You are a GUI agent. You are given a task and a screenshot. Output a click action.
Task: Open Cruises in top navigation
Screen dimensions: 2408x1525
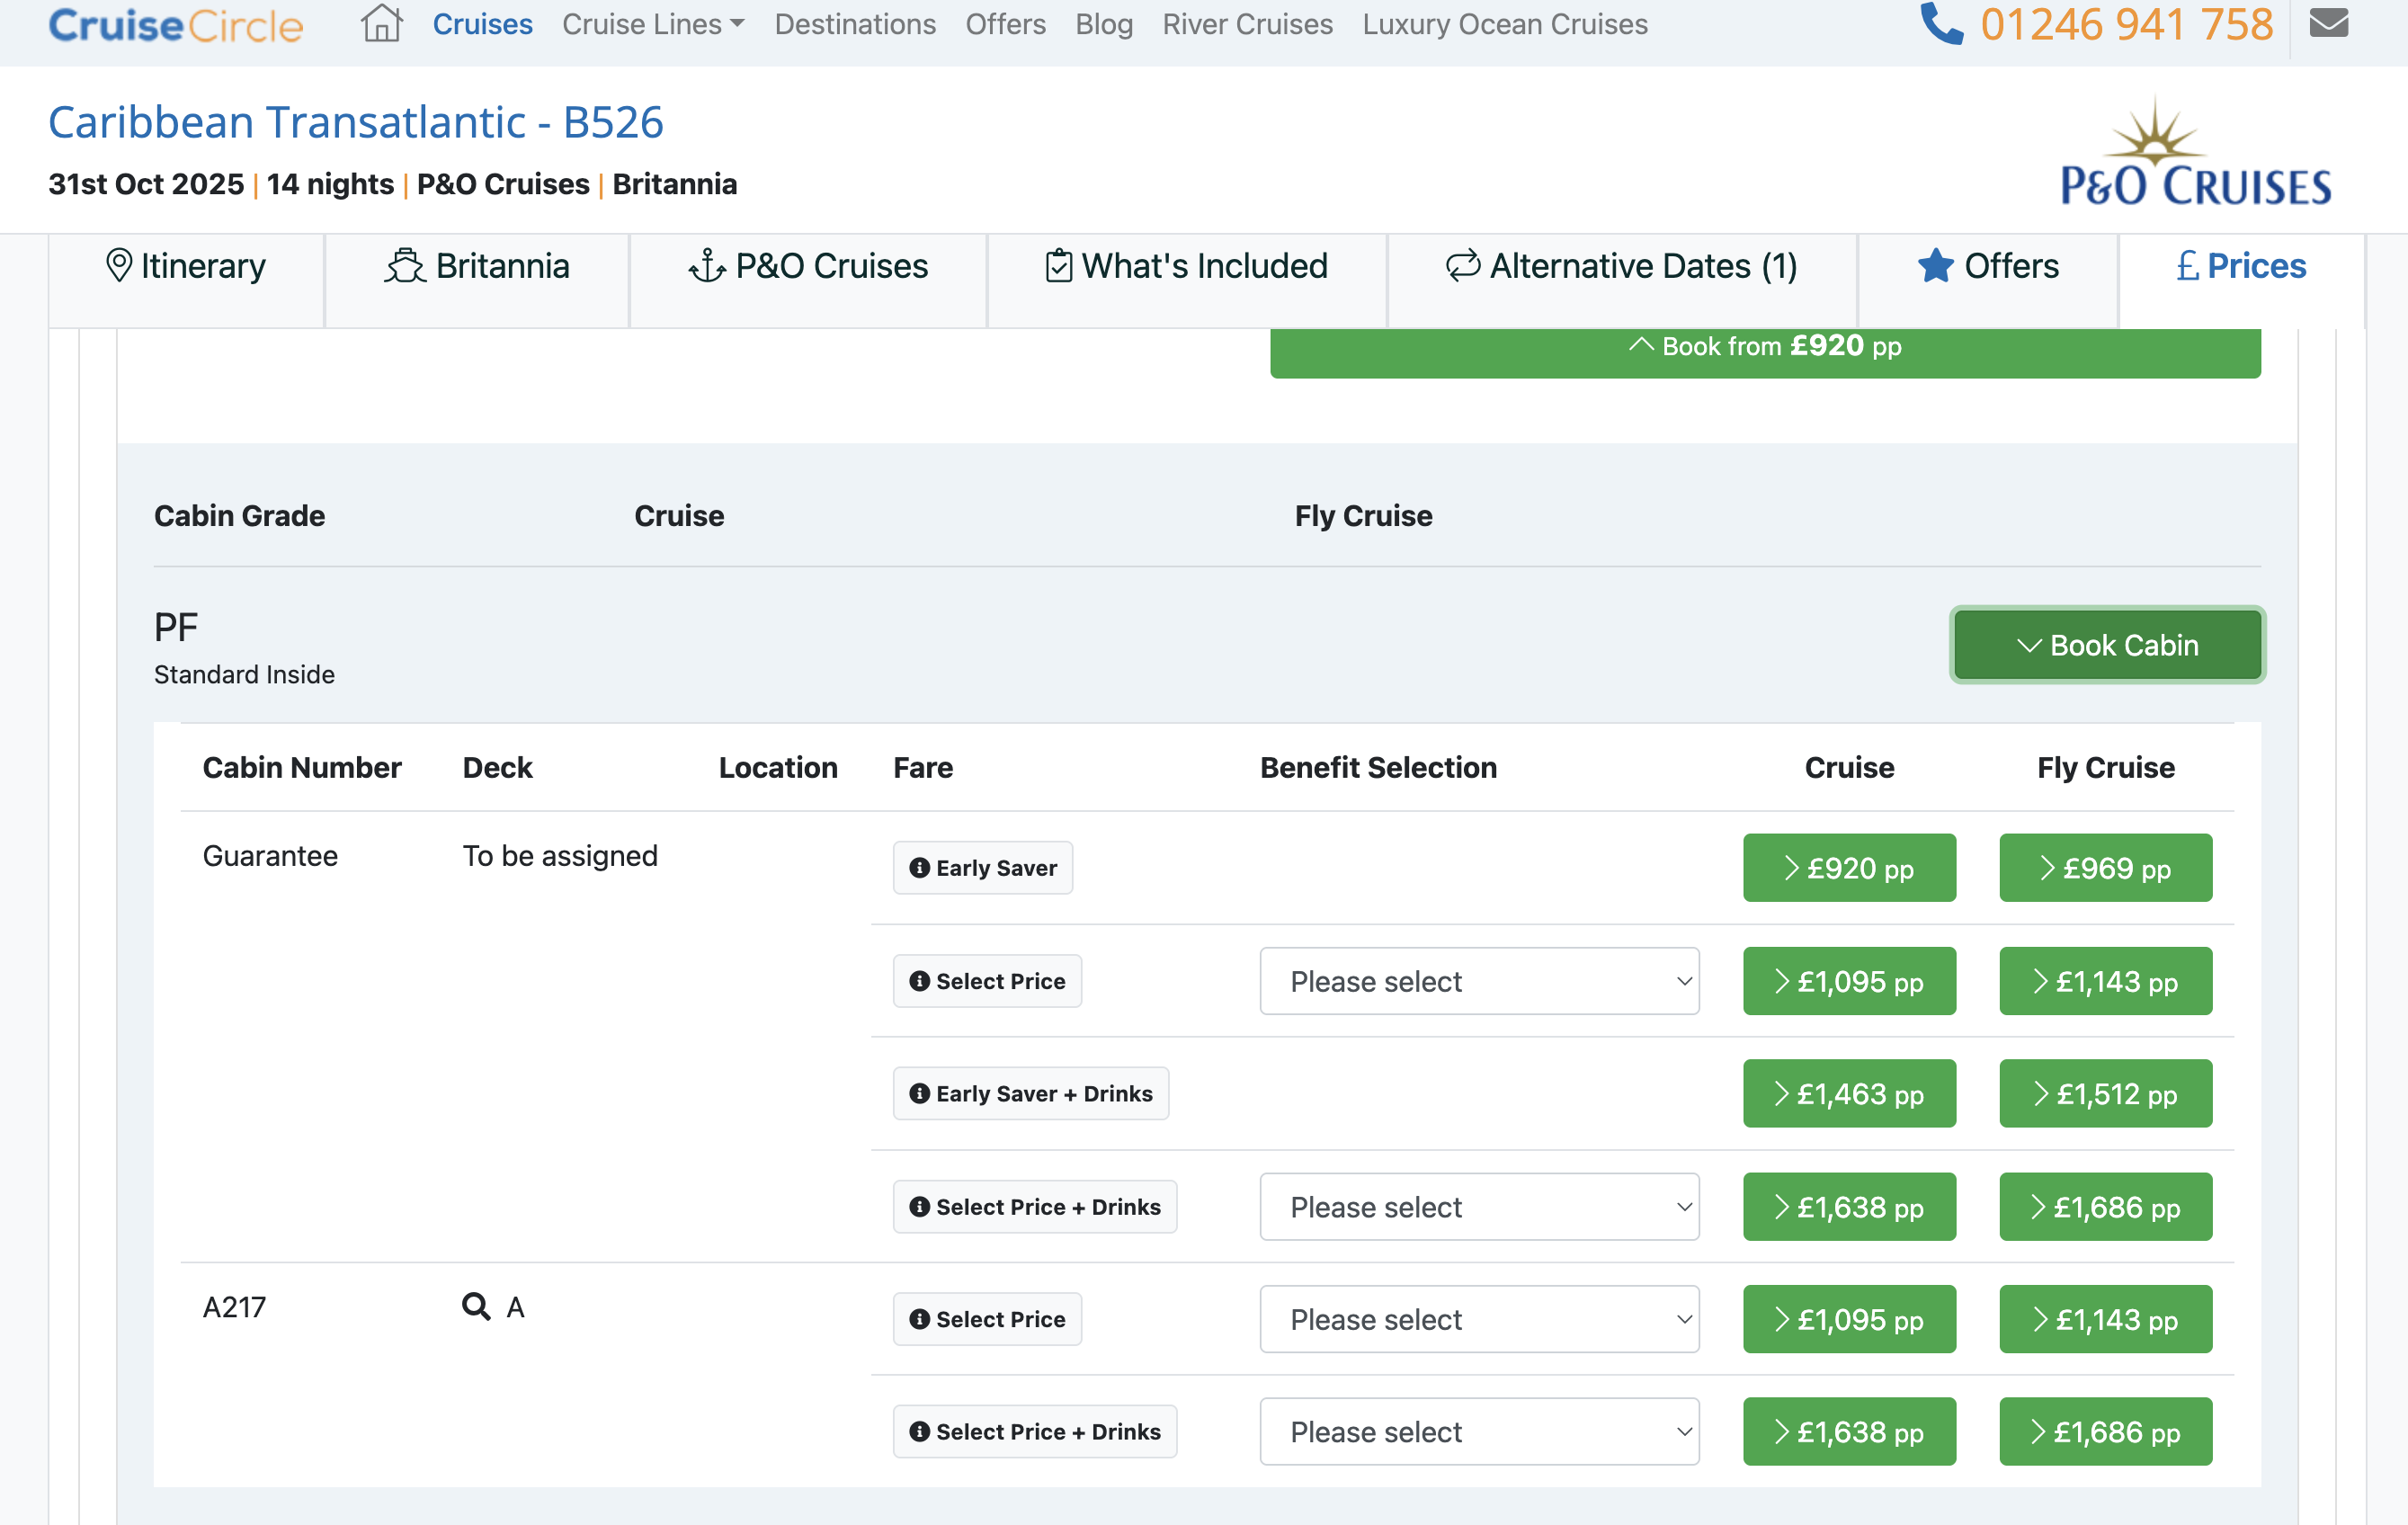pyautogui.click(x=482, y=23)
